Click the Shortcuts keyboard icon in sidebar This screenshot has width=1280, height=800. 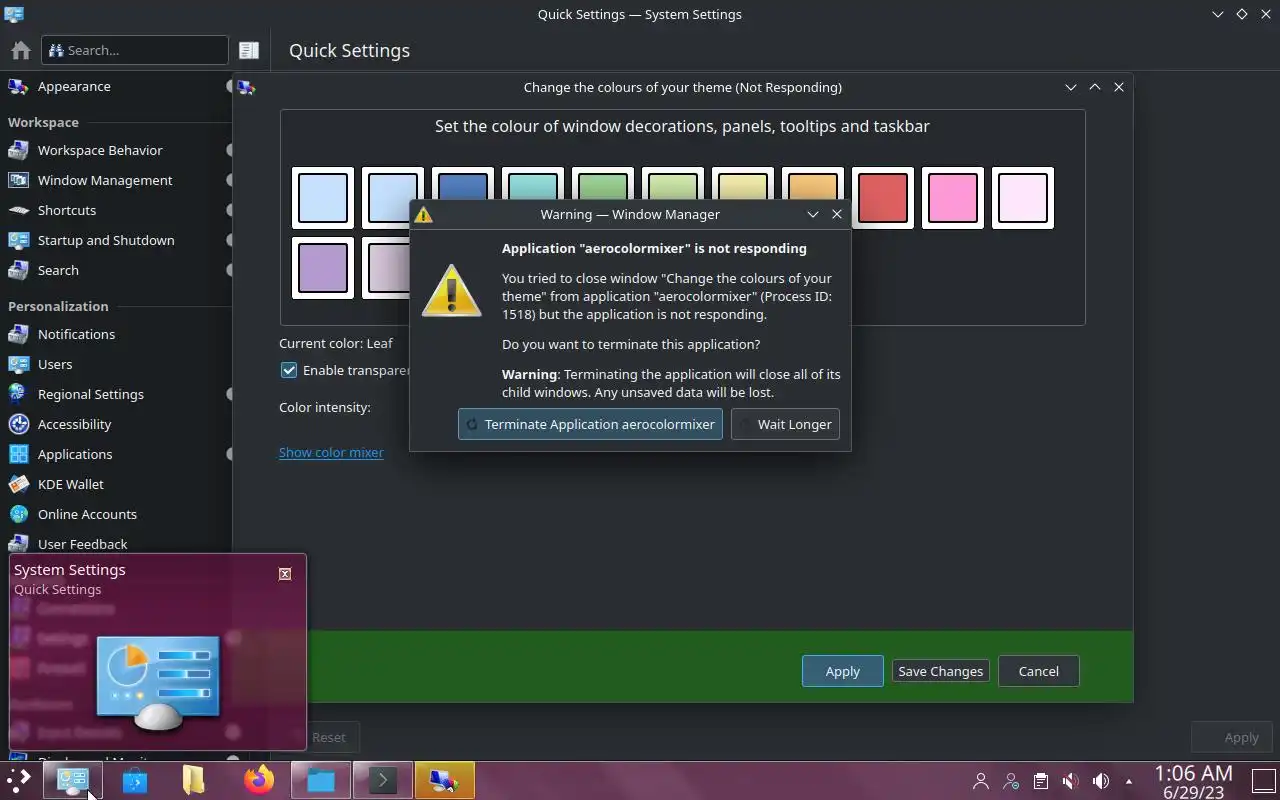tap(18, 210)
